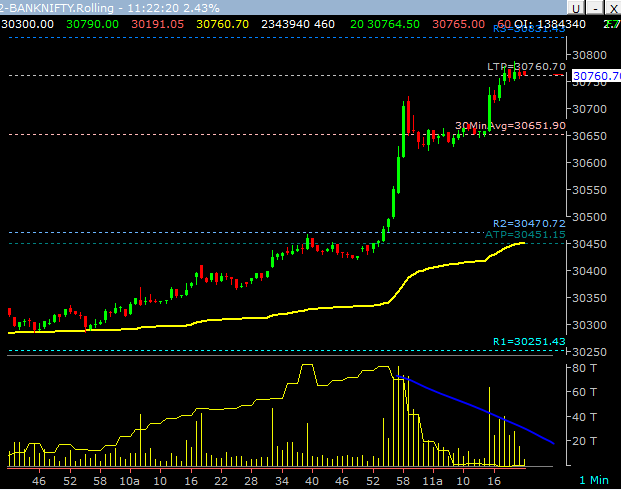Click the 28 time axis label
Image resolution: width=621 pixels, height=490 pixels.
coord(251,481)
